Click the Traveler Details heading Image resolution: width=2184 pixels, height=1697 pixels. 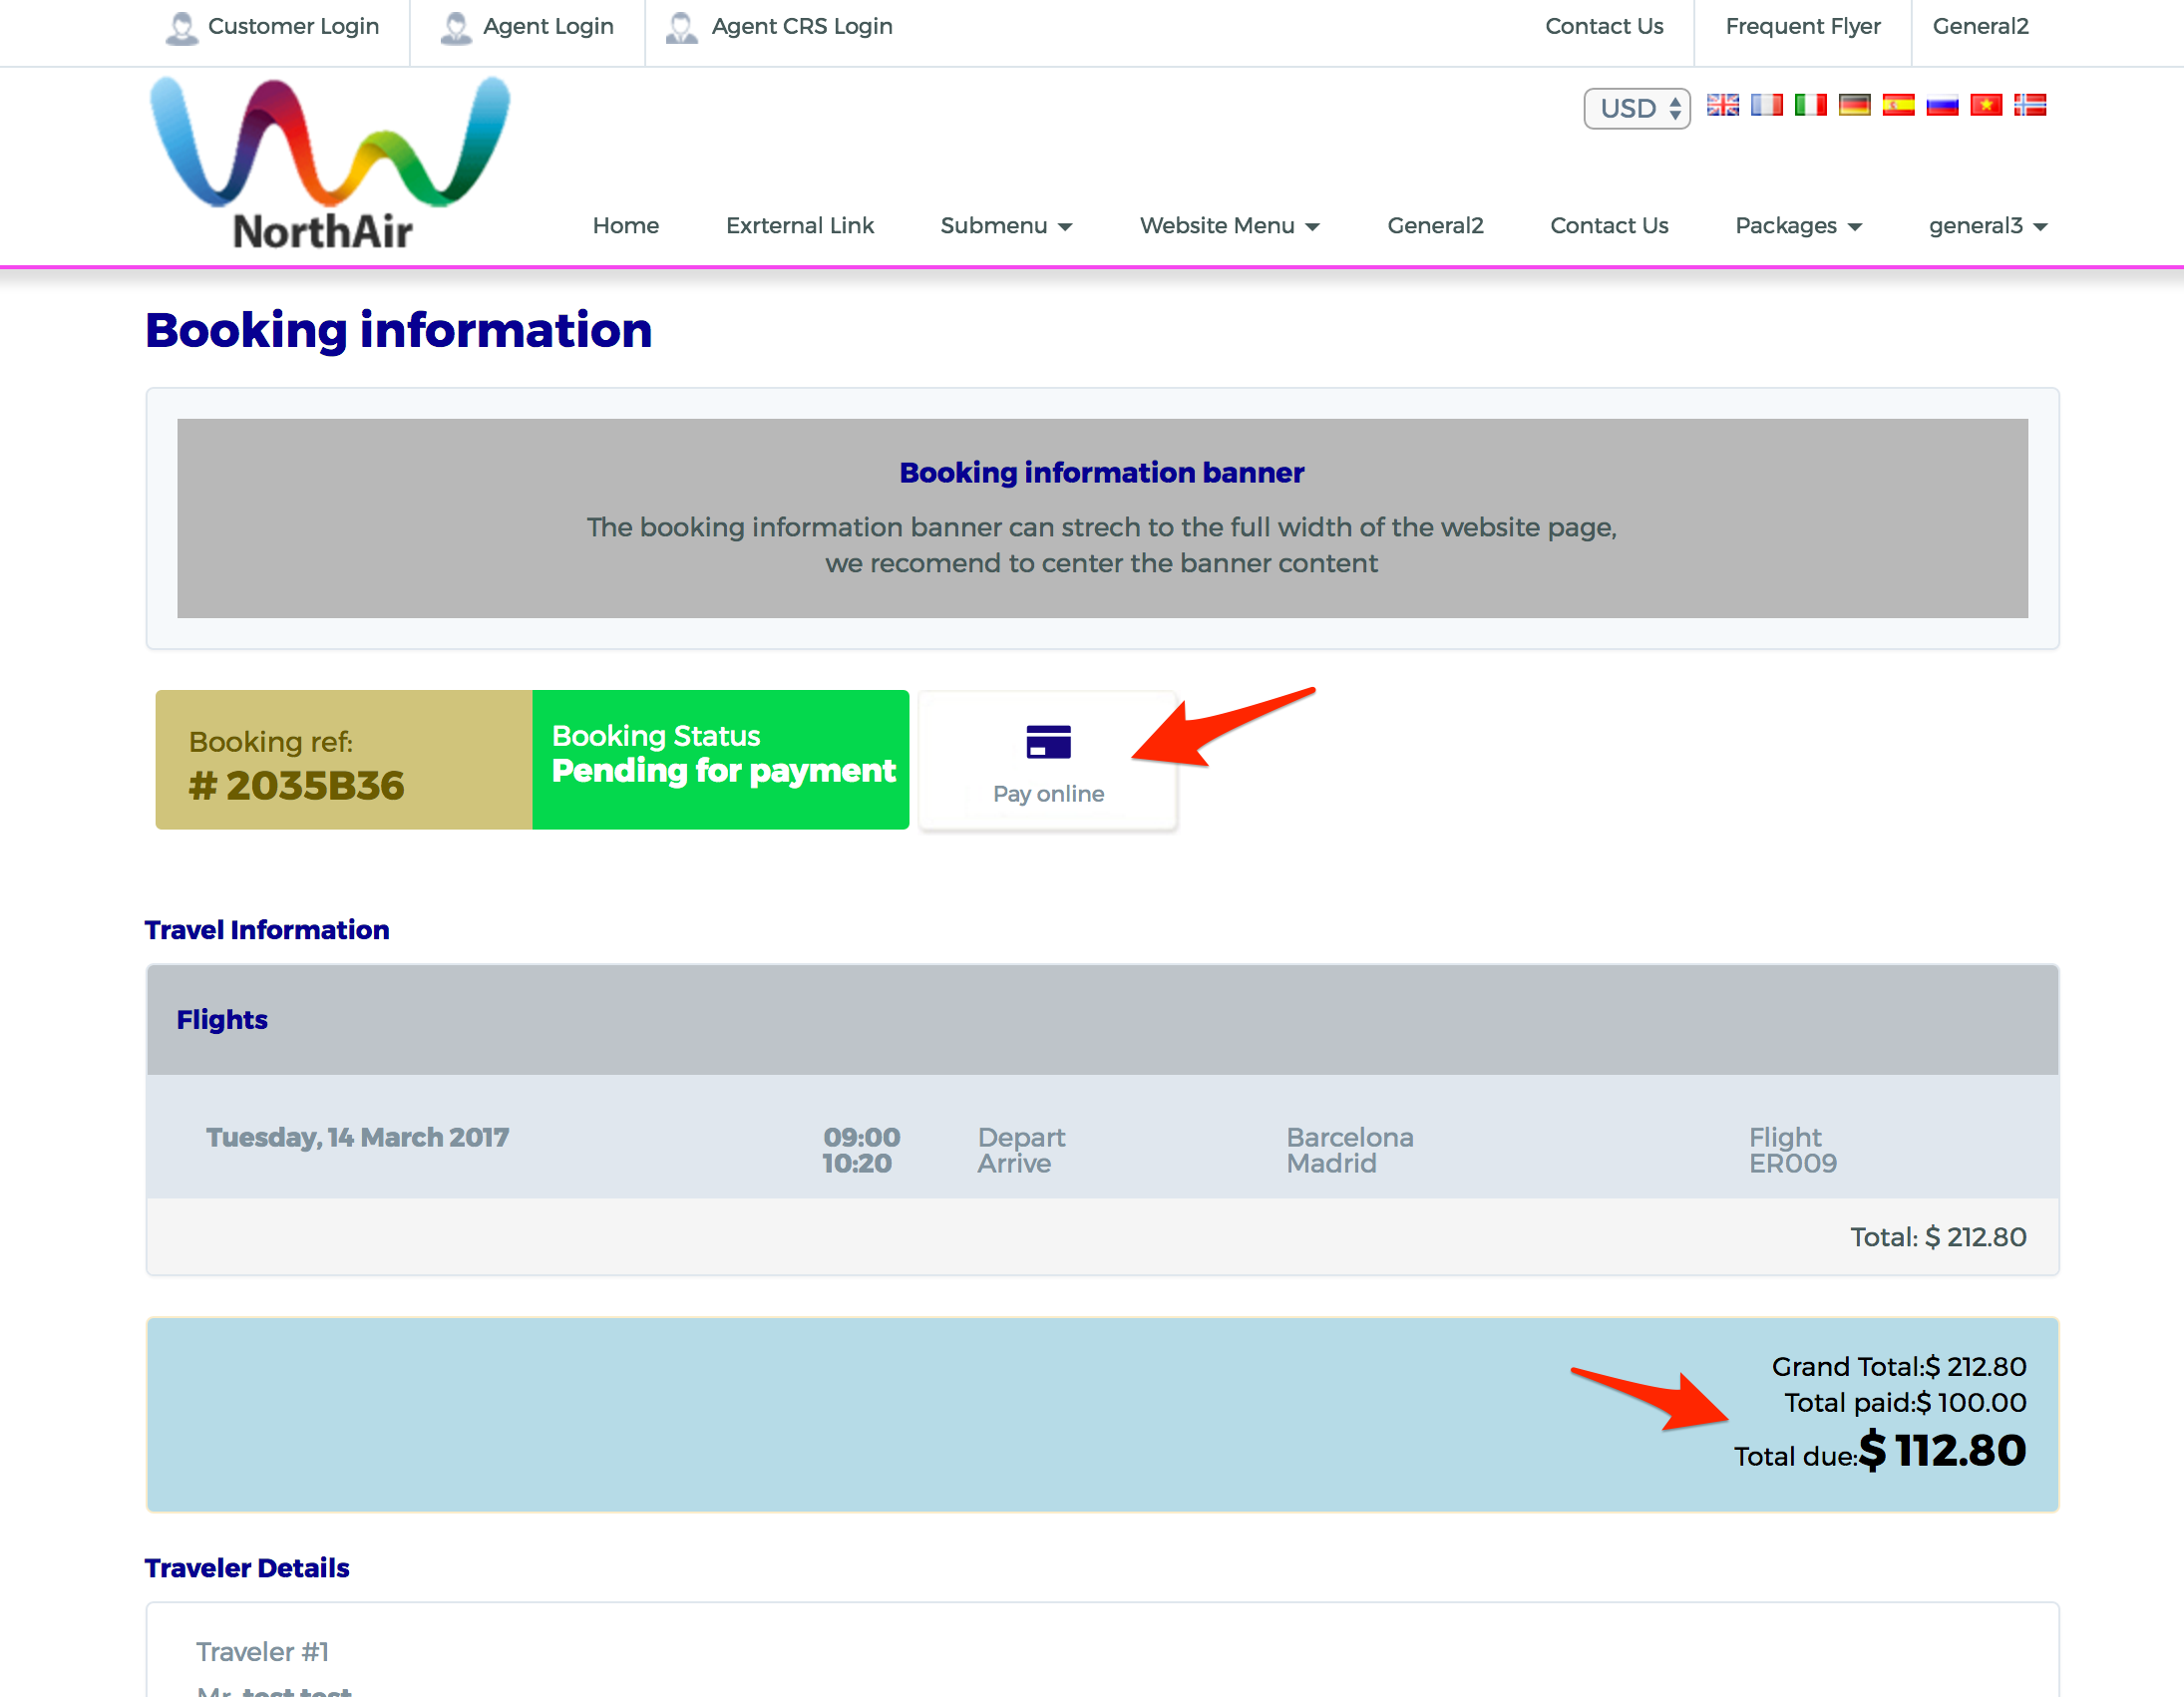coord(247,1568)
